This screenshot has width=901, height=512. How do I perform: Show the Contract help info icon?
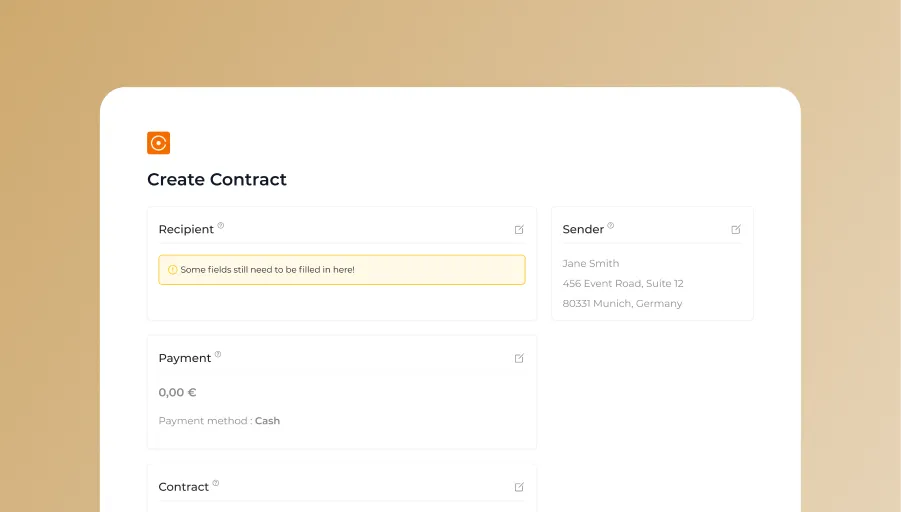(x=216, y=483)
